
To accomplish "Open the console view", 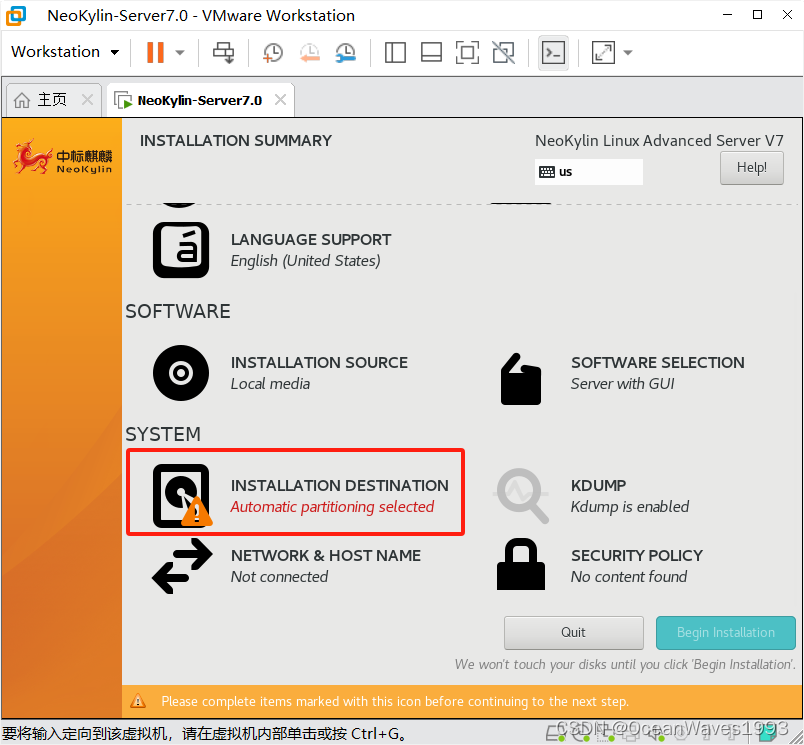I will (553, 52).
